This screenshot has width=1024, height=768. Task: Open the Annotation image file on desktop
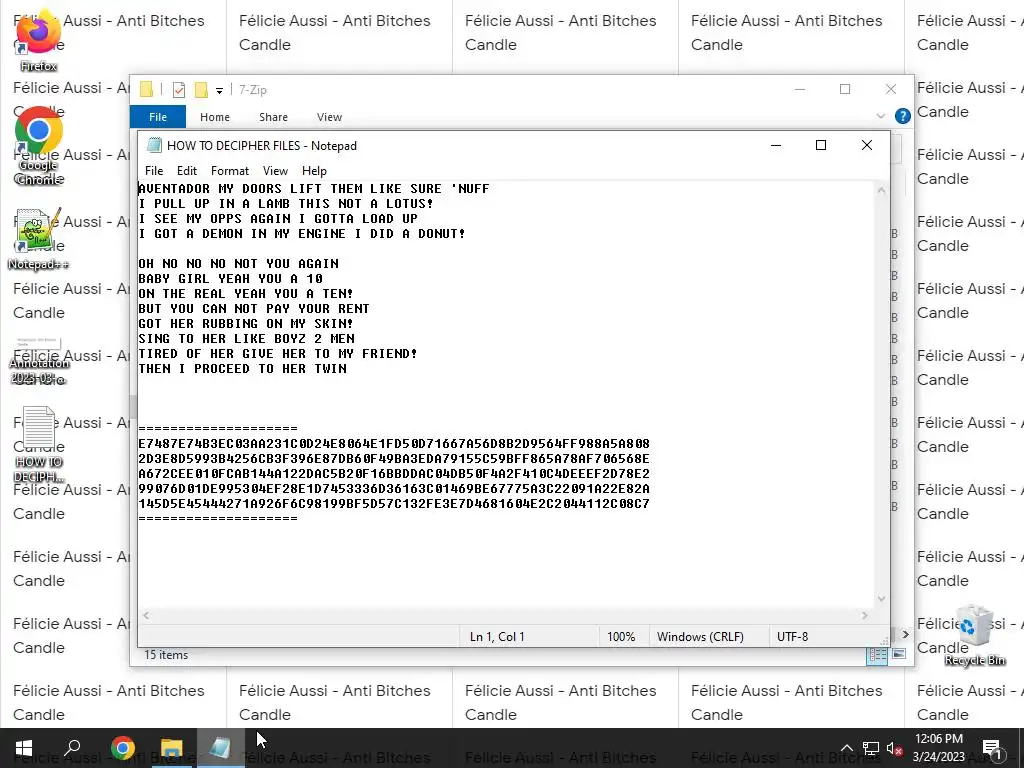coord(39,361)
